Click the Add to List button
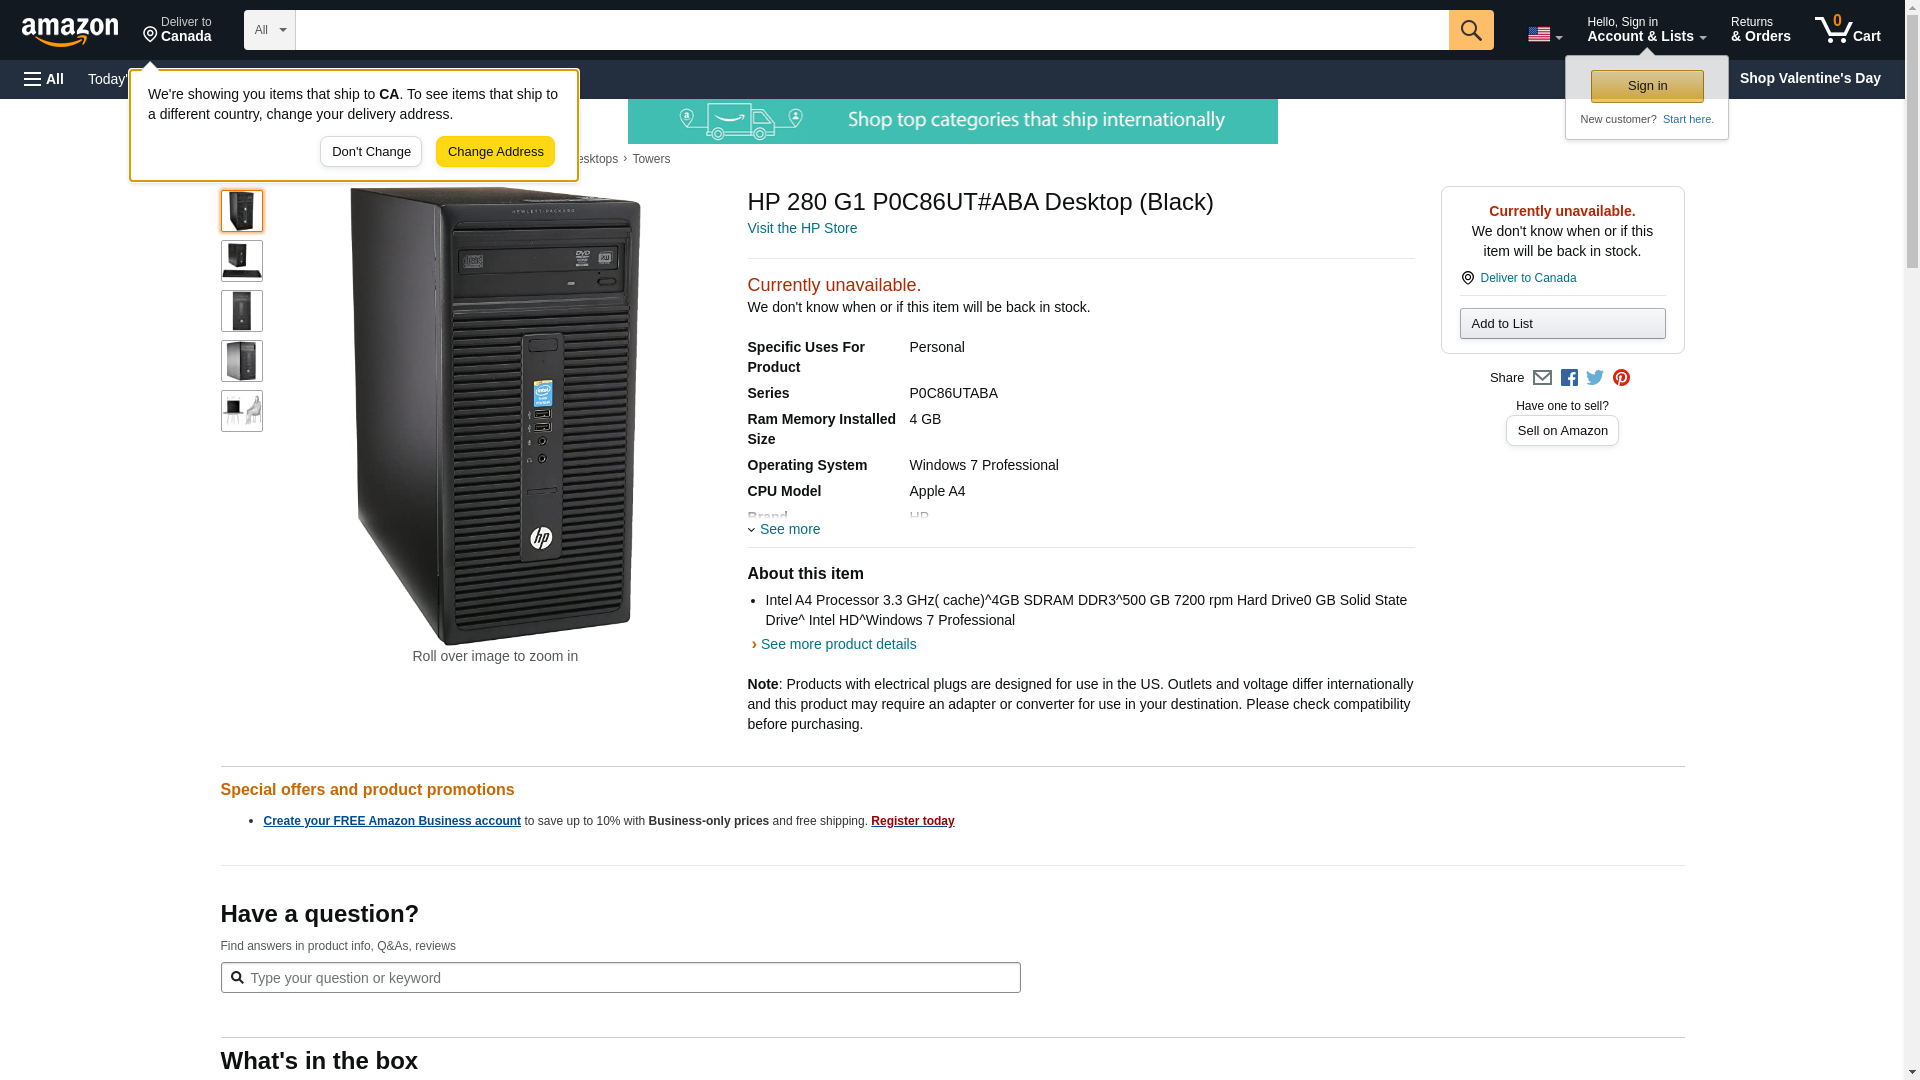 1562,324
